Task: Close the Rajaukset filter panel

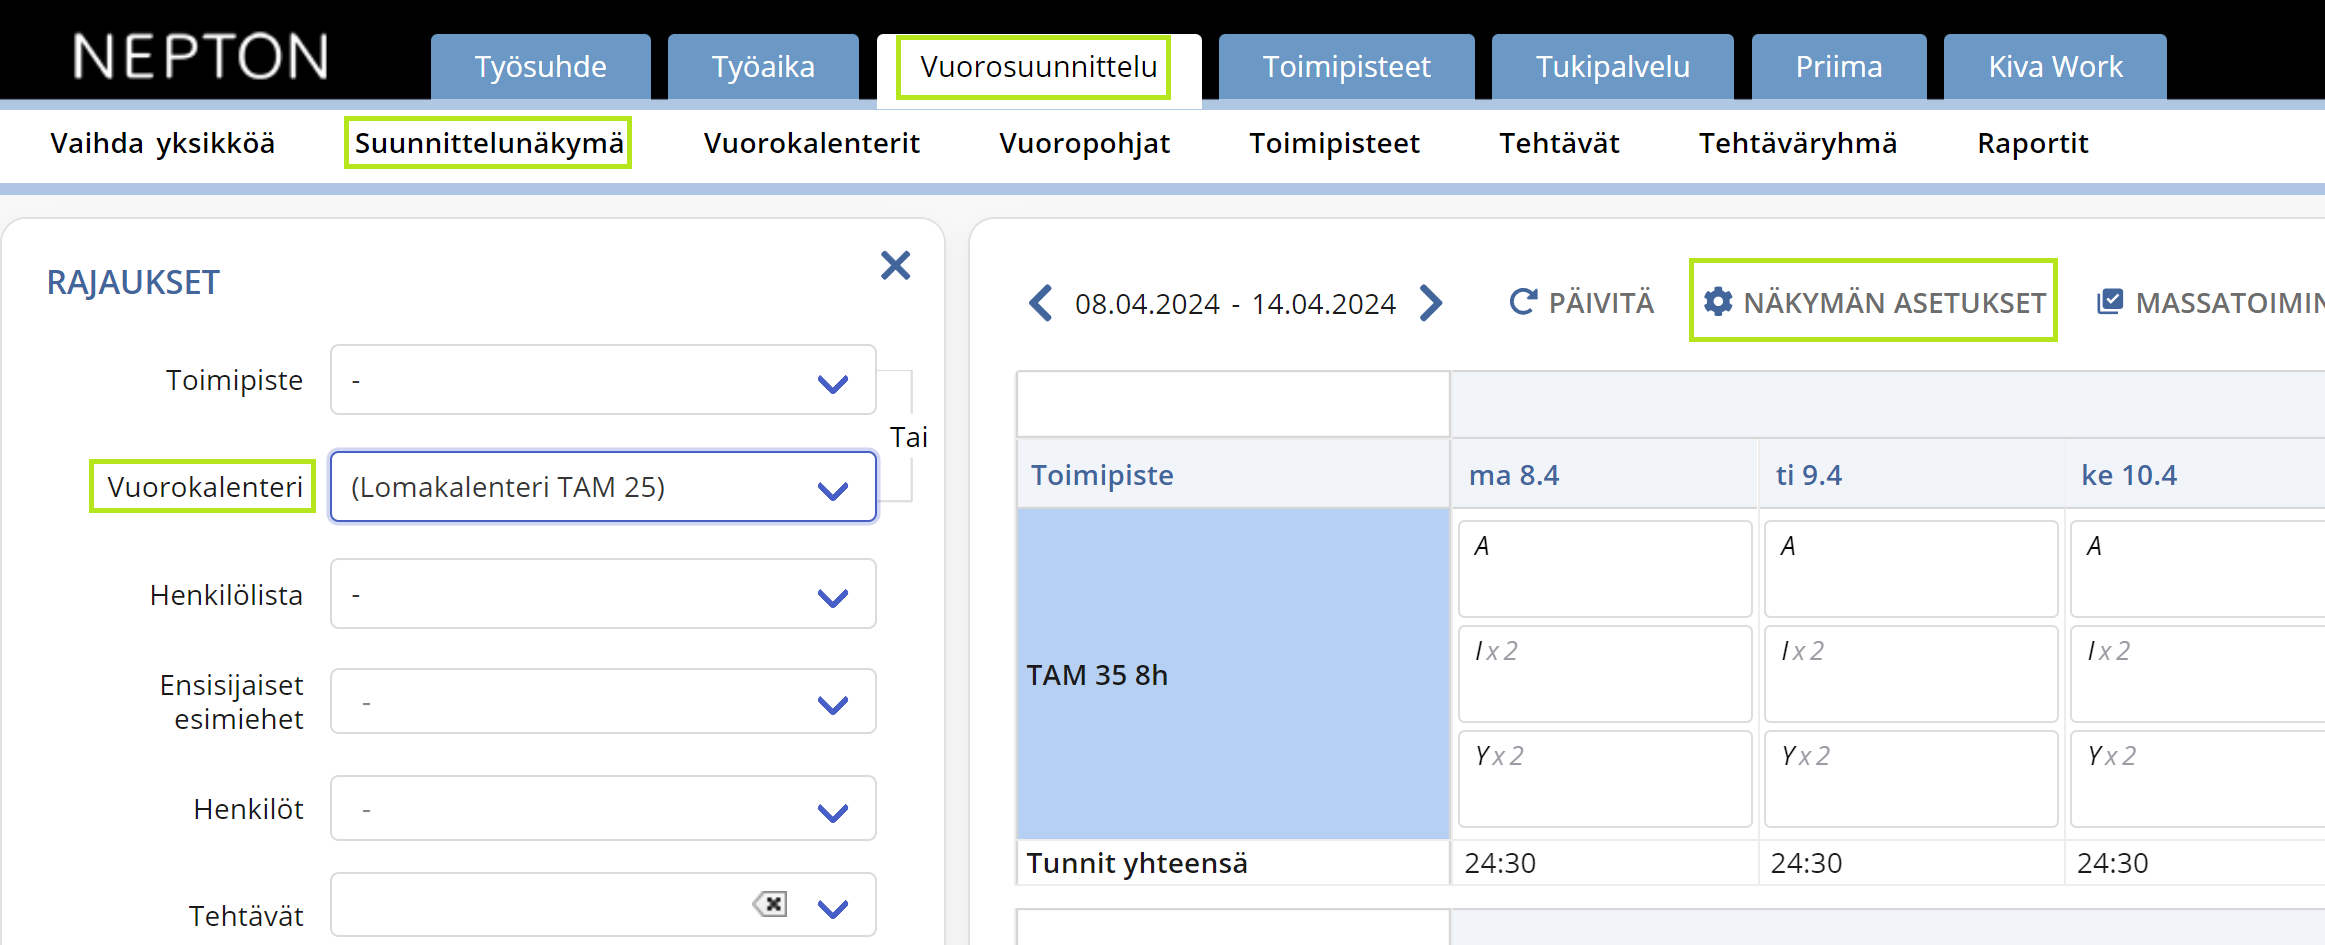Action: [895, 265]
